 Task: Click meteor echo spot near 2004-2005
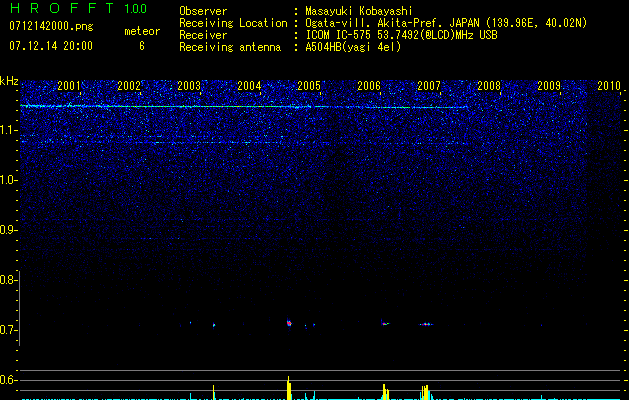point(289,323)
